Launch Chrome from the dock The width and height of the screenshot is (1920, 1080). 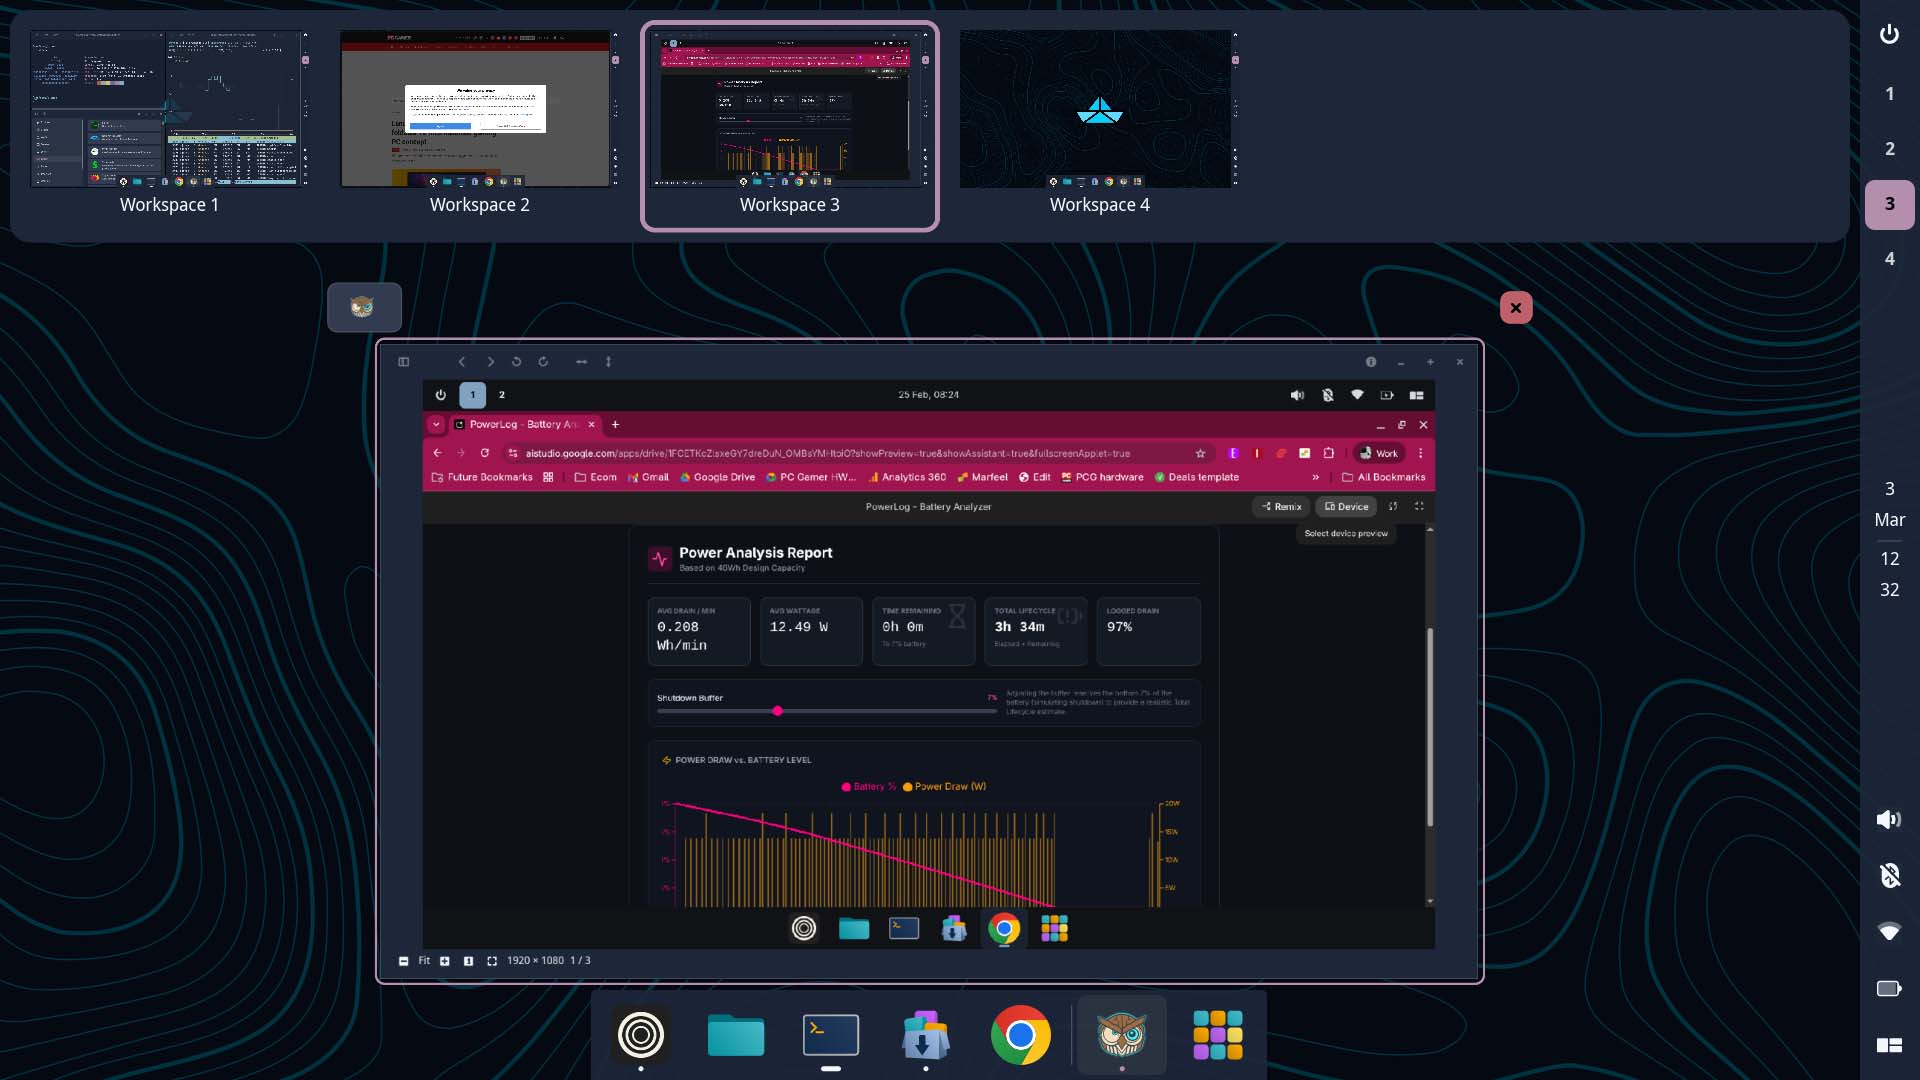click(1020, 1037)
